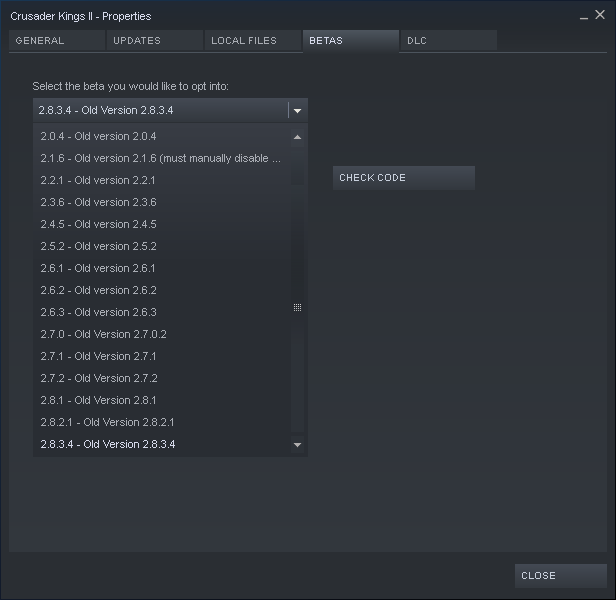Choose 2.6.3 - Old version 2.6.3
Viewport: 616px width, 600px height.
162,312
